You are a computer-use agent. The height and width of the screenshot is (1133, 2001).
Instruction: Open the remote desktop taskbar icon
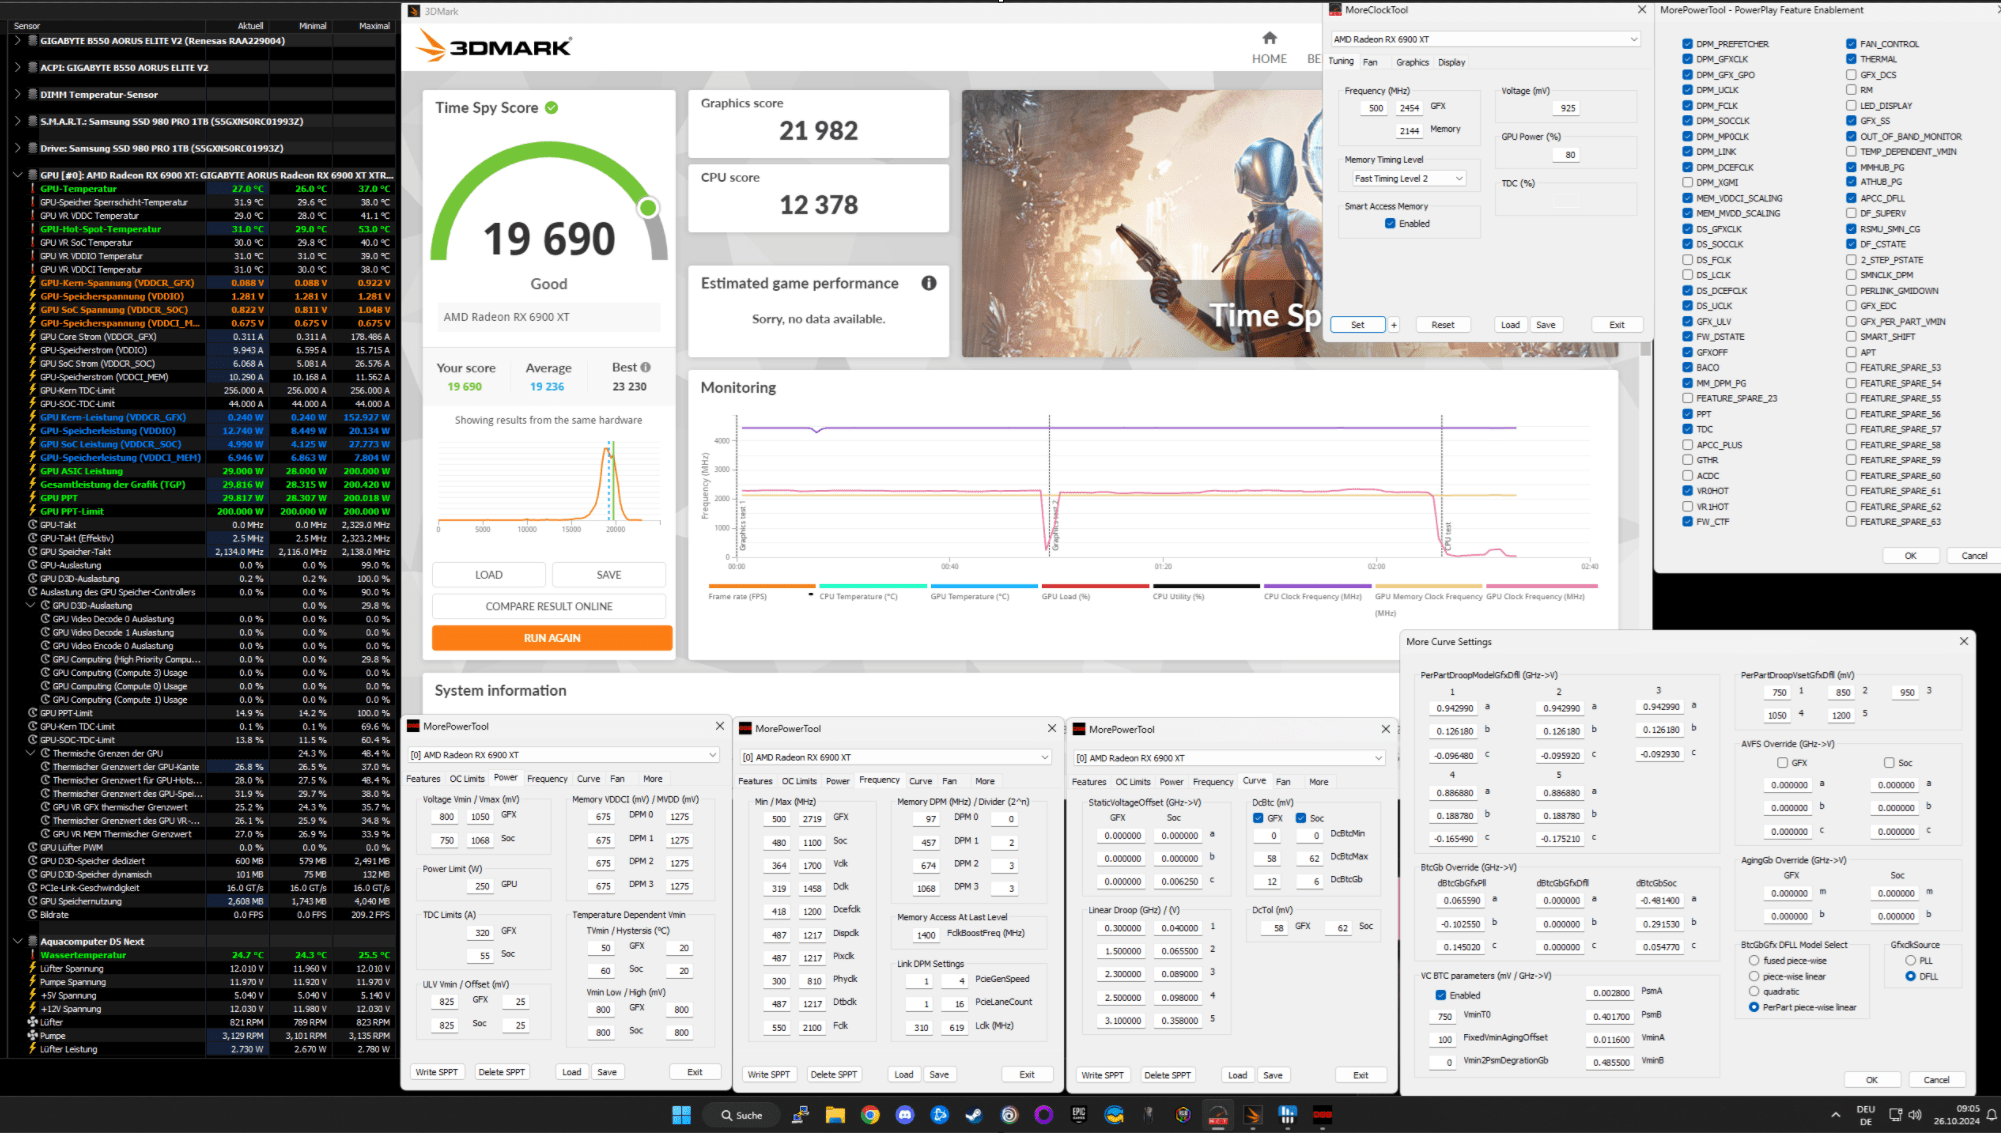point(800,1115)
